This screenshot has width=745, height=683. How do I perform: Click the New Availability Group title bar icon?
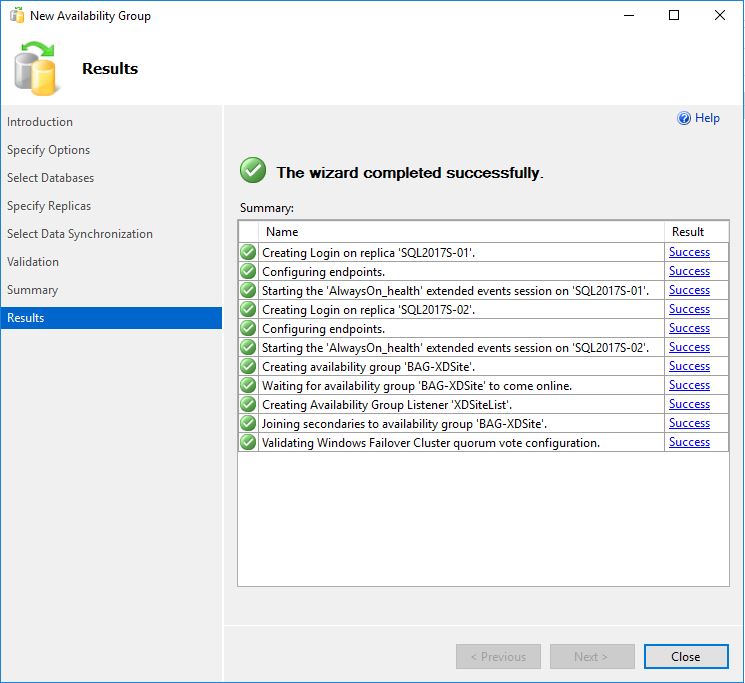tap(17, 15)
